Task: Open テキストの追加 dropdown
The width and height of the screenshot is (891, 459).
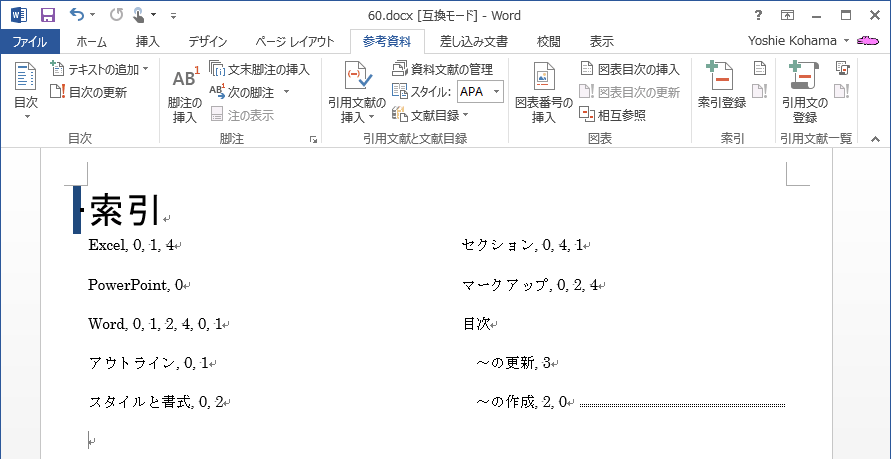Action: pos(100,69)
